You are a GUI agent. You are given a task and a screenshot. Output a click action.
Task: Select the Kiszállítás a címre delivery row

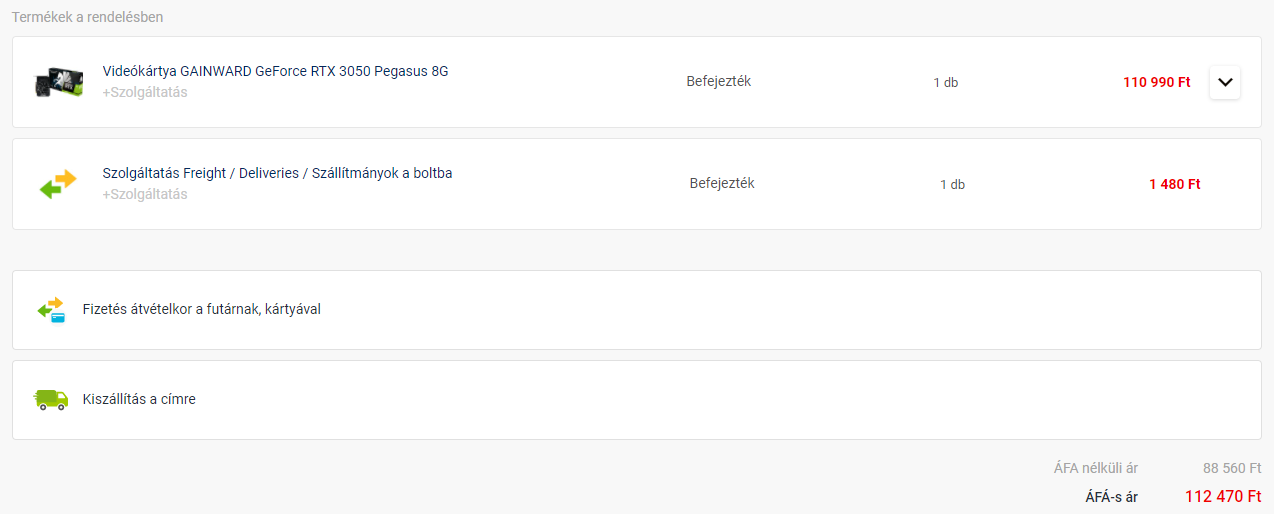pos(139,400)
